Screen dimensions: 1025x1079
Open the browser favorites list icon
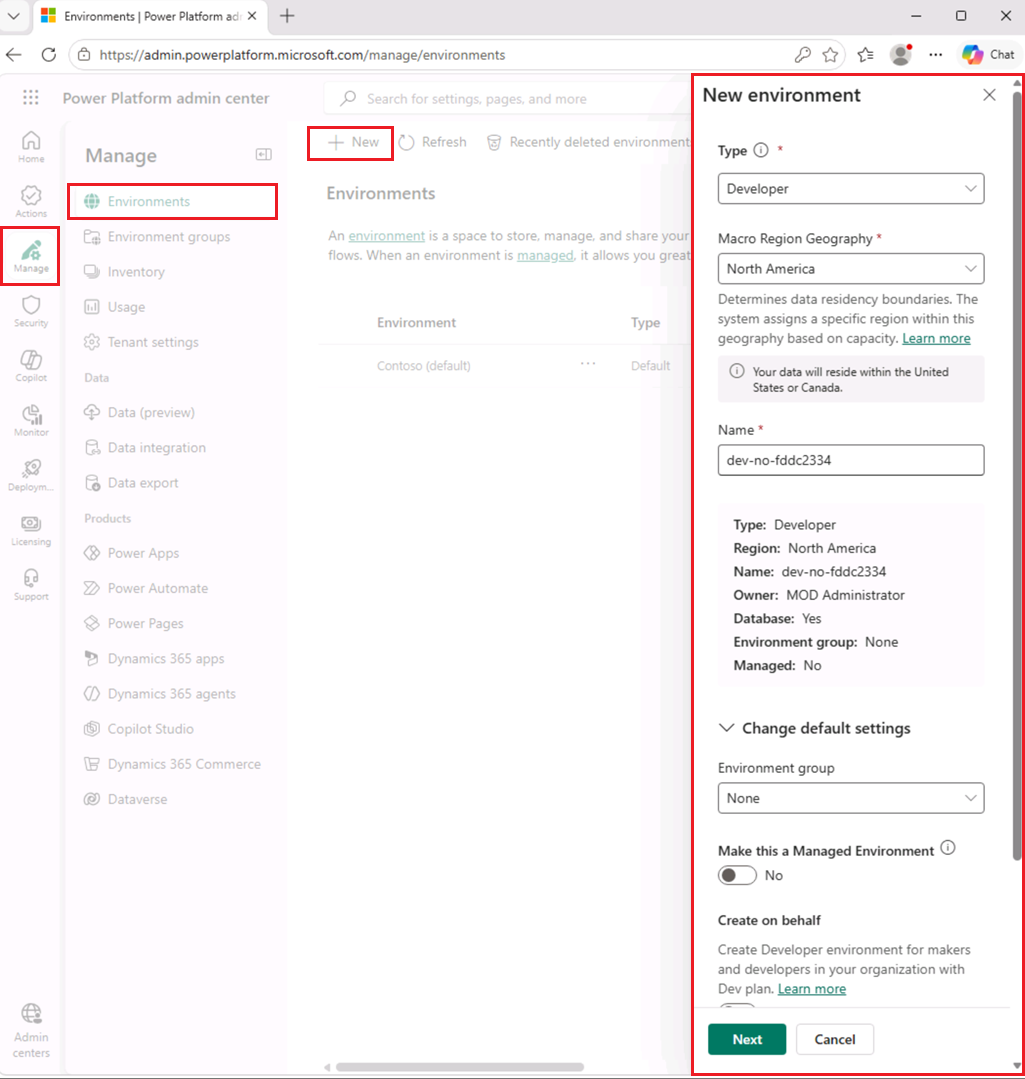865,55
